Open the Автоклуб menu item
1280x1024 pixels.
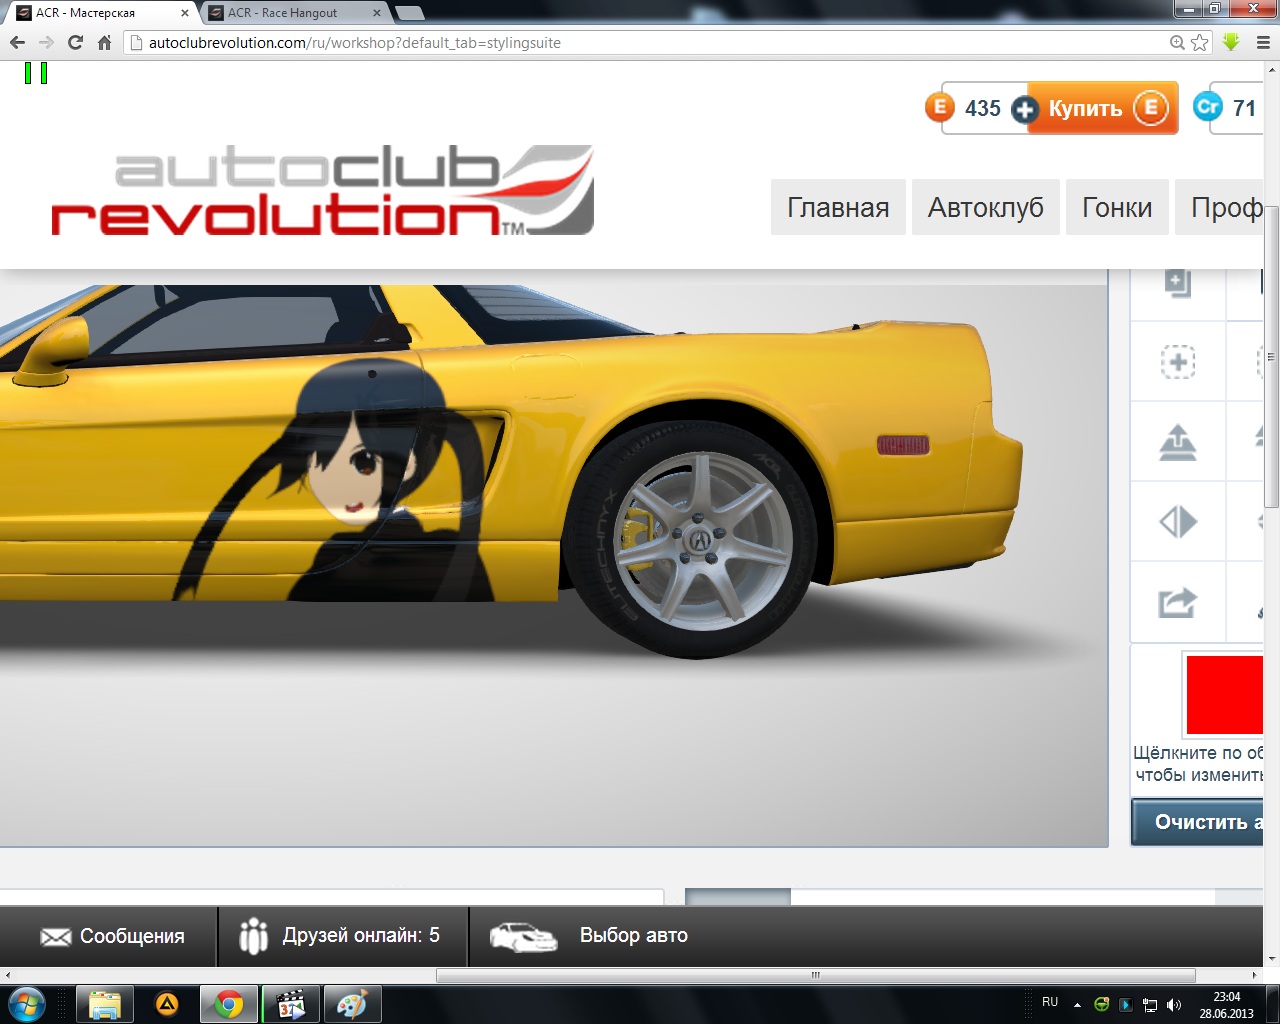985,207
